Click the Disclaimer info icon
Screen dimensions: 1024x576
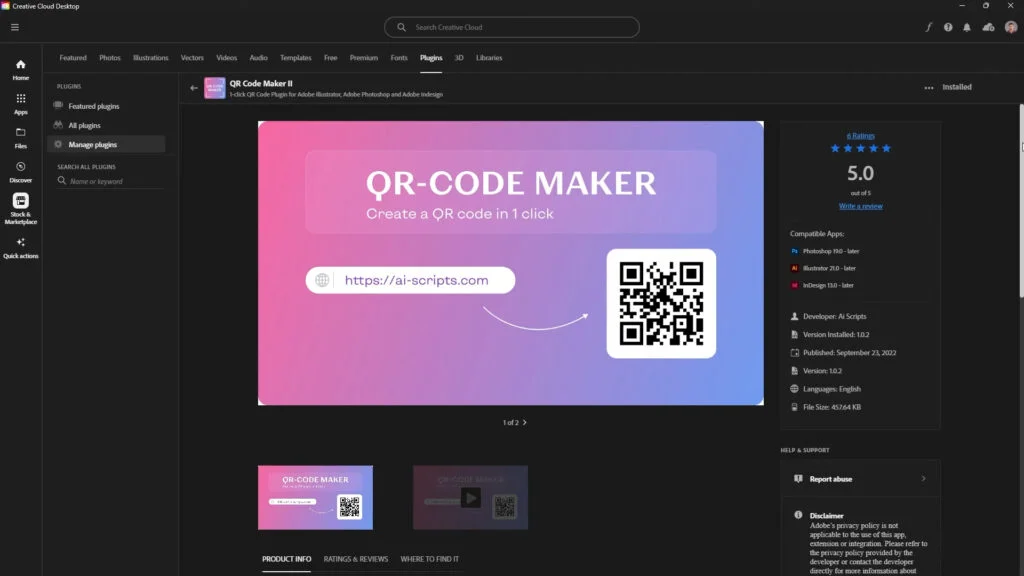click(x=798, y=515)
